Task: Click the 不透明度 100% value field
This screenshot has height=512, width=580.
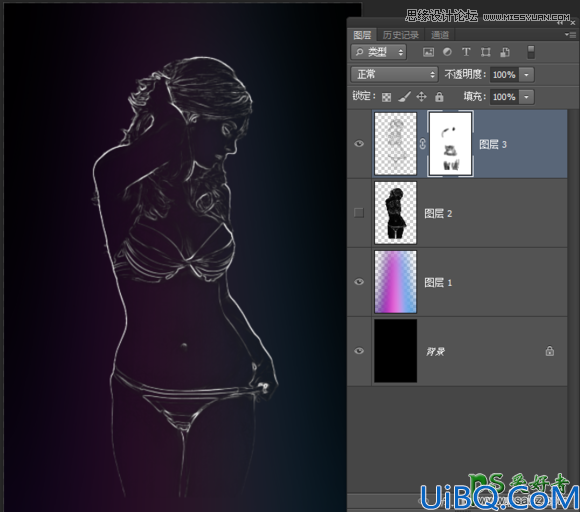Action: coord(504,75)
